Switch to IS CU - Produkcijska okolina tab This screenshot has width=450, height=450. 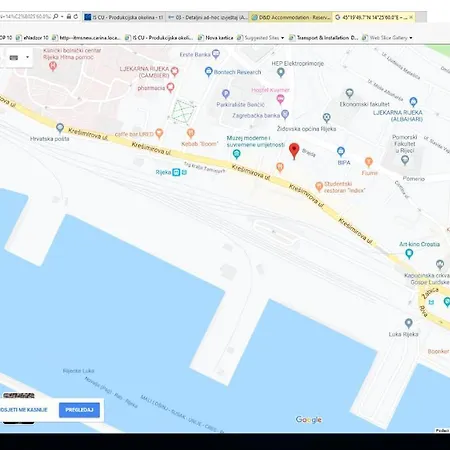pyautogui.click(x=124, y=17)
